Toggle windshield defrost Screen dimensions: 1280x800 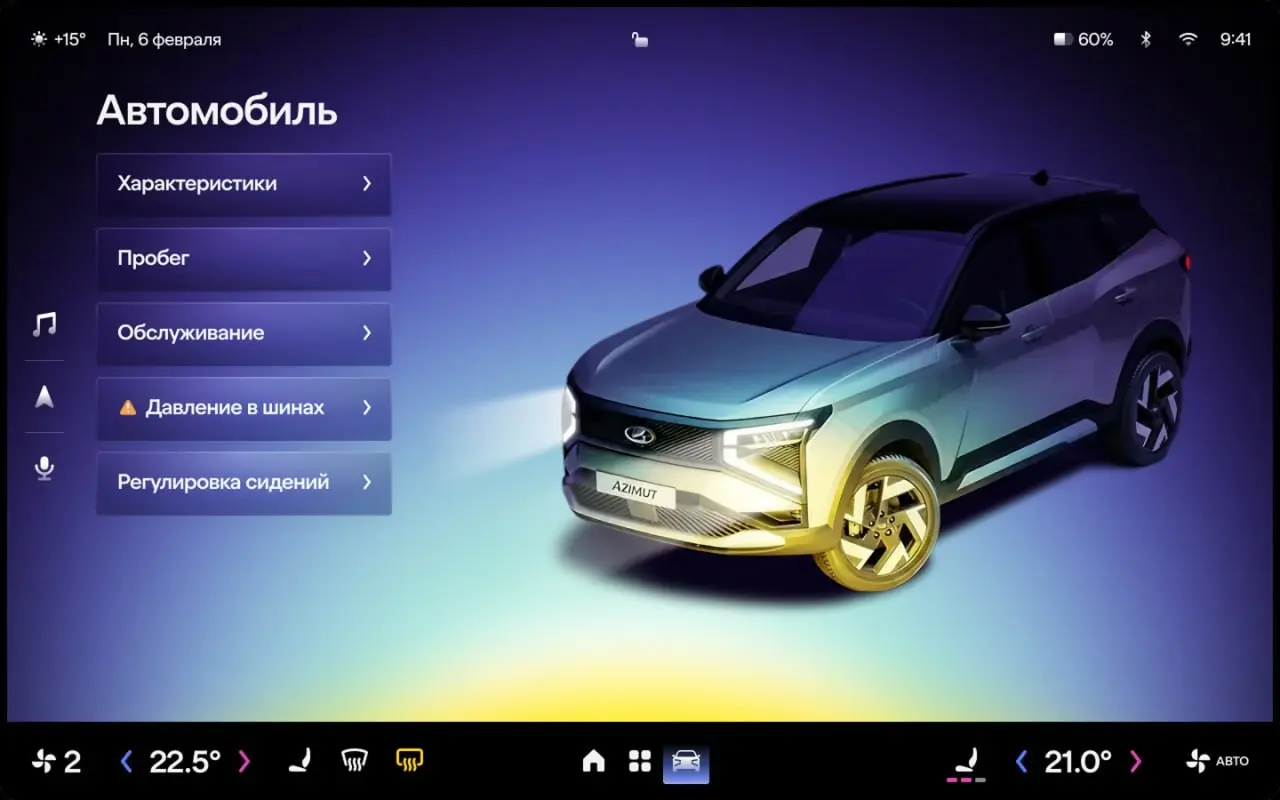pos(354,762)
